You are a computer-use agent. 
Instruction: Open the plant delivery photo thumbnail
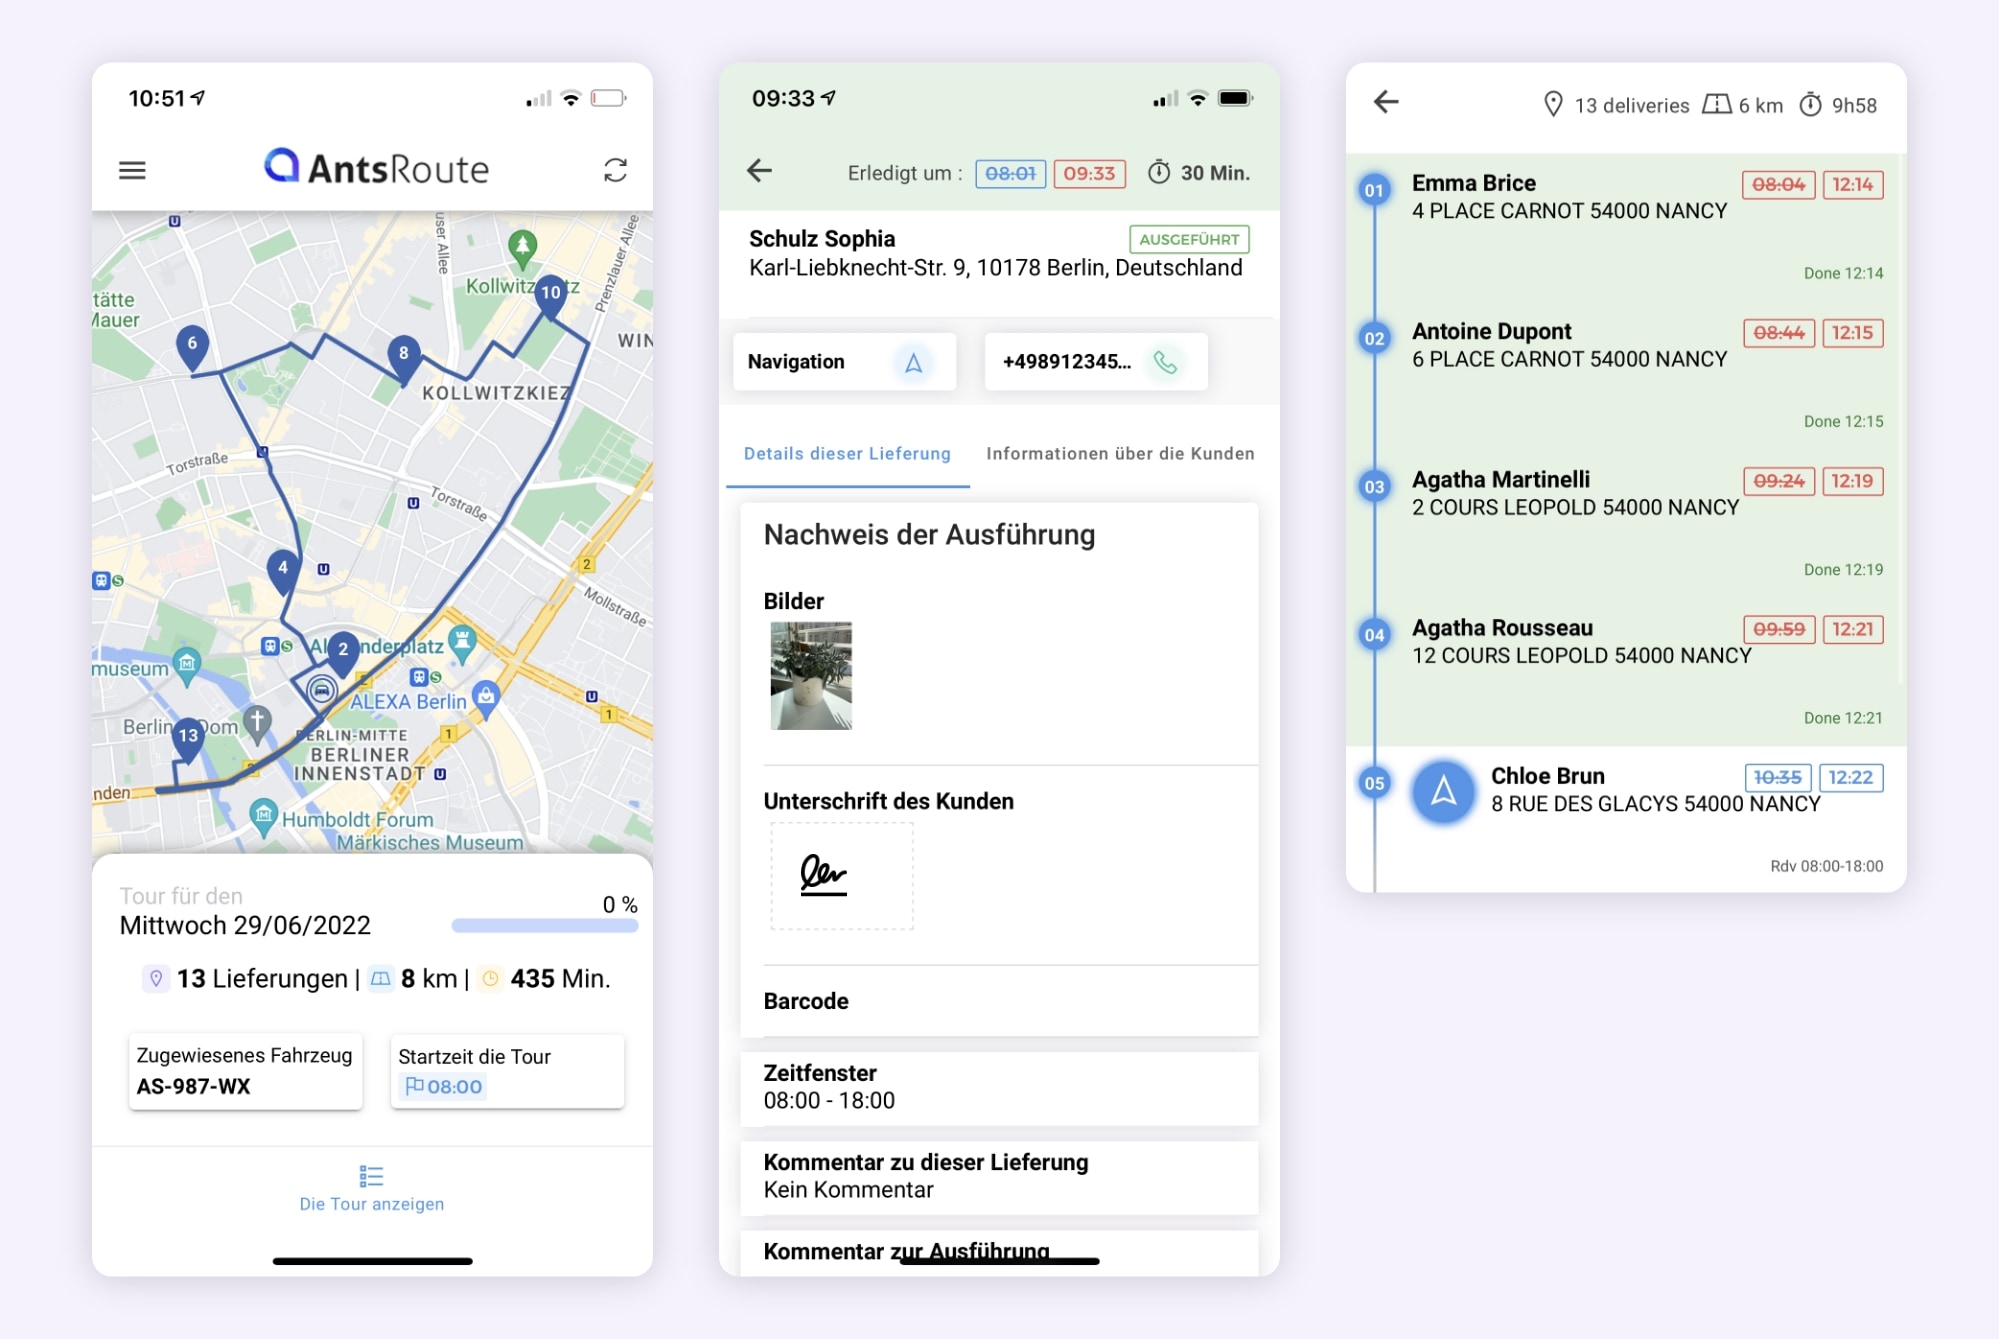[811, 676]
